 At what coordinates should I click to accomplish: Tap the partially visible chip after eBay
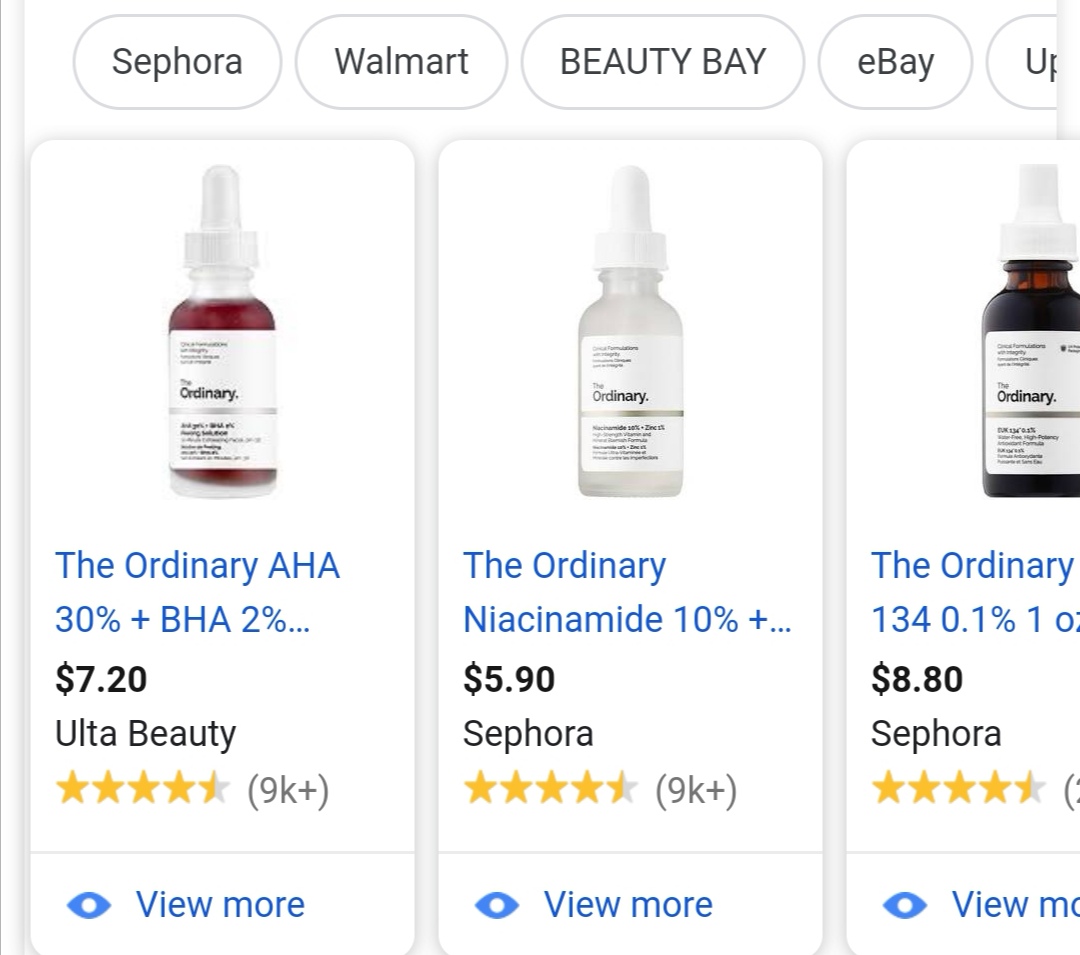1035,62
